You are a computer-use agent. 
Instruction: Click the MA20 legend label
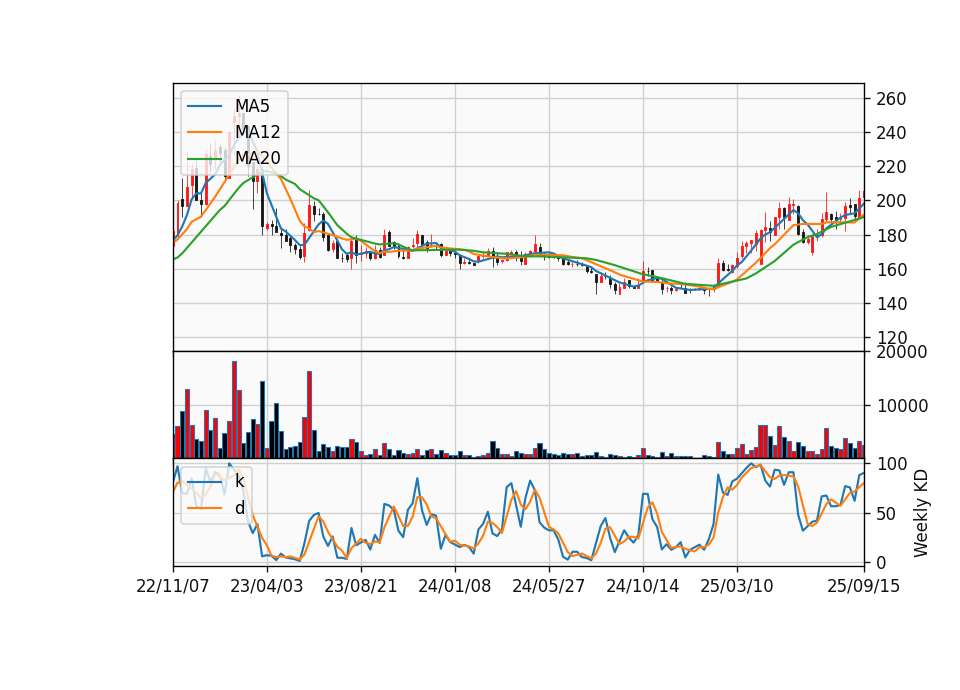click(257, 157)
